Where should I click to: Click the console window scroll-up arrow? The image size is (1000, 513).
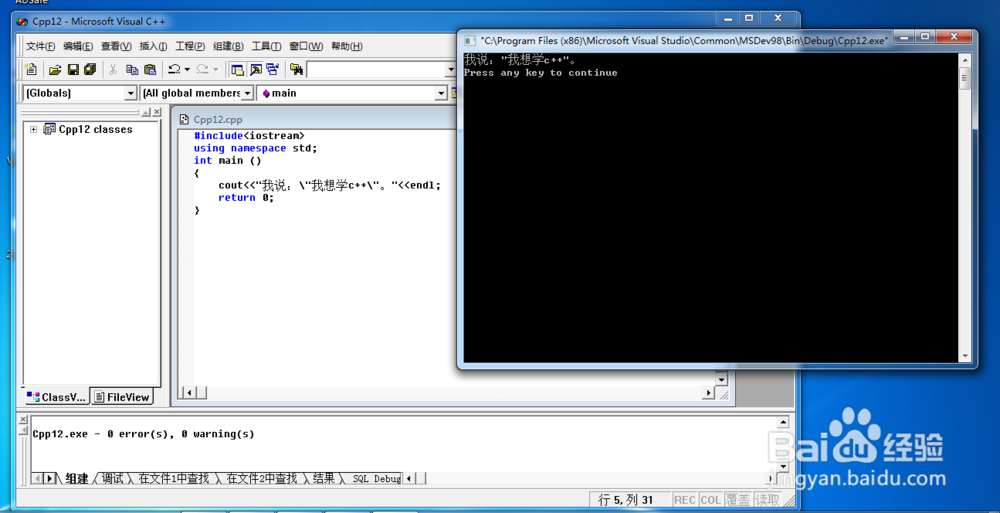[x=965, y=61]
